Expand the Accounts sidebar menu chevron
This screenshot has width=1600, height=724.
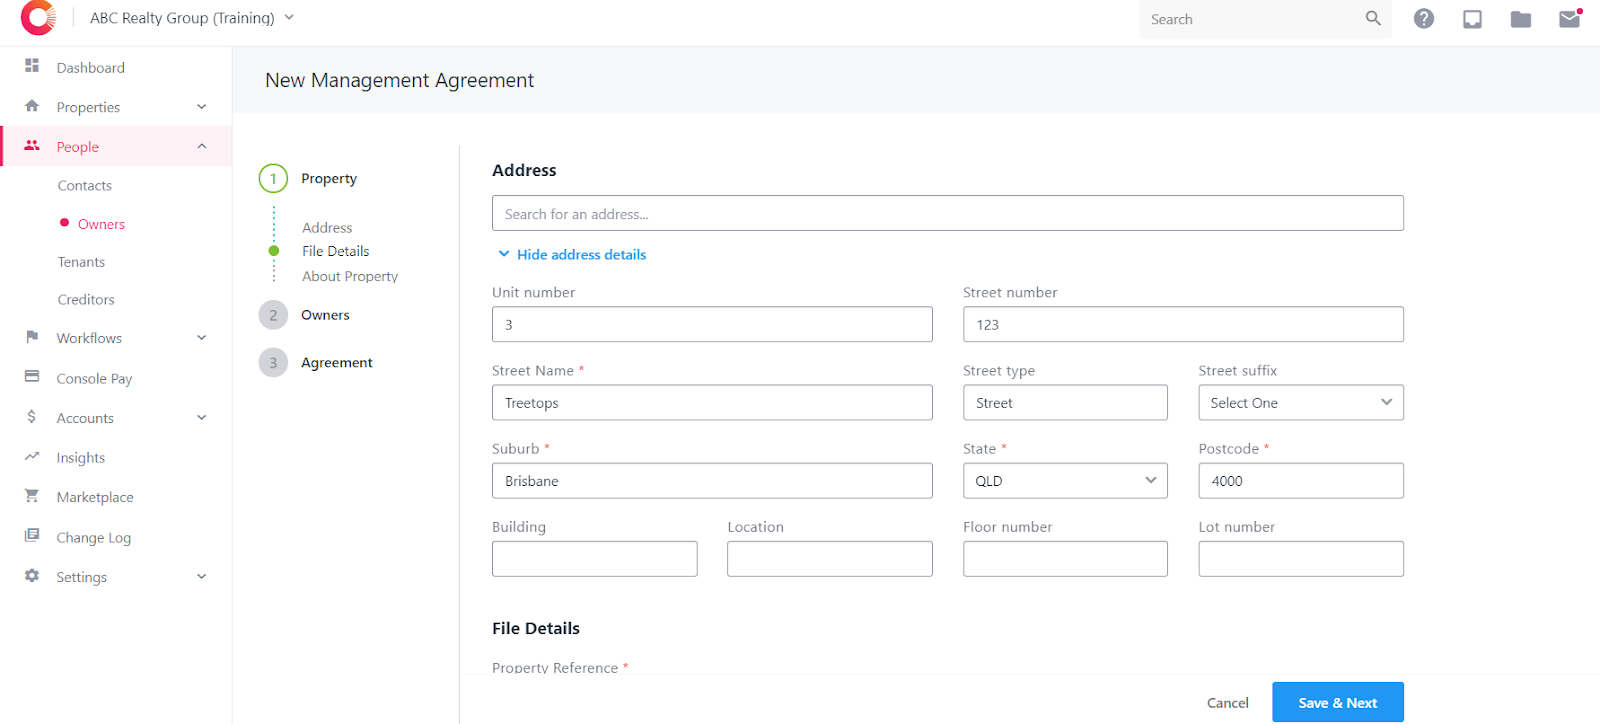202,418
